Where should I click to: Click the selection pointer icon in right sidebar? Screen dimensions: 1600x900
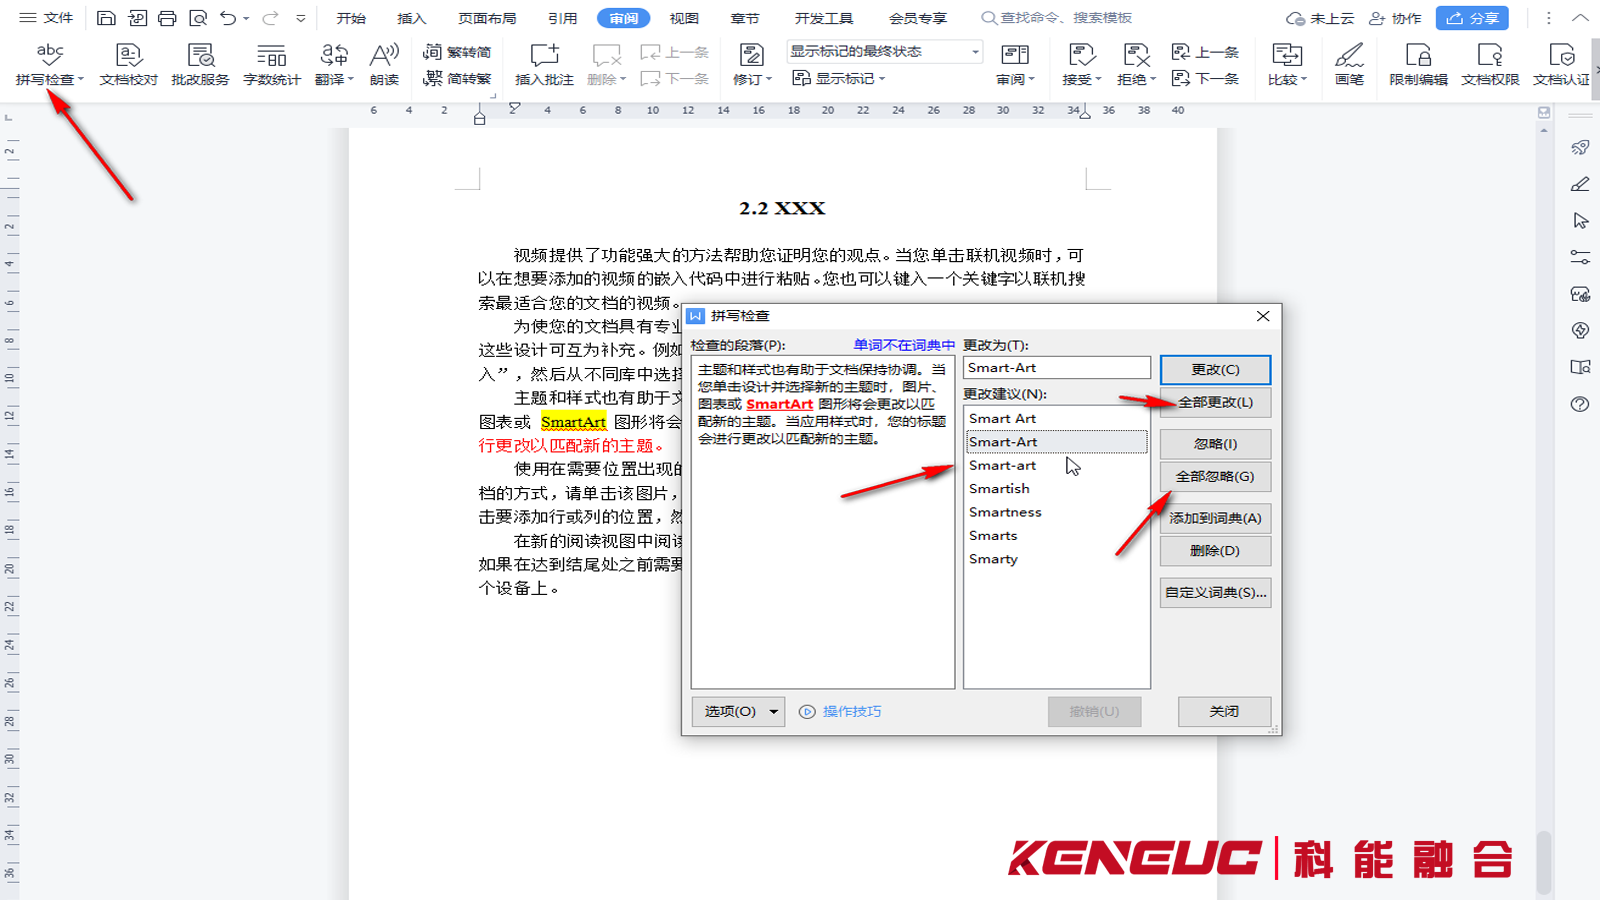[1580, 220]
